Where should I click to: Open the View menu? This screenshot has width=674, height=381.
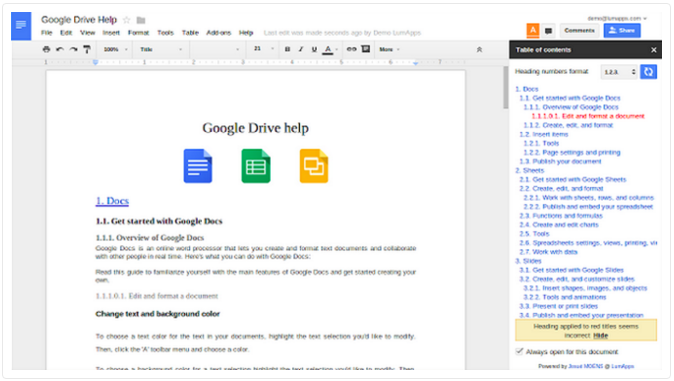point(87,33)
